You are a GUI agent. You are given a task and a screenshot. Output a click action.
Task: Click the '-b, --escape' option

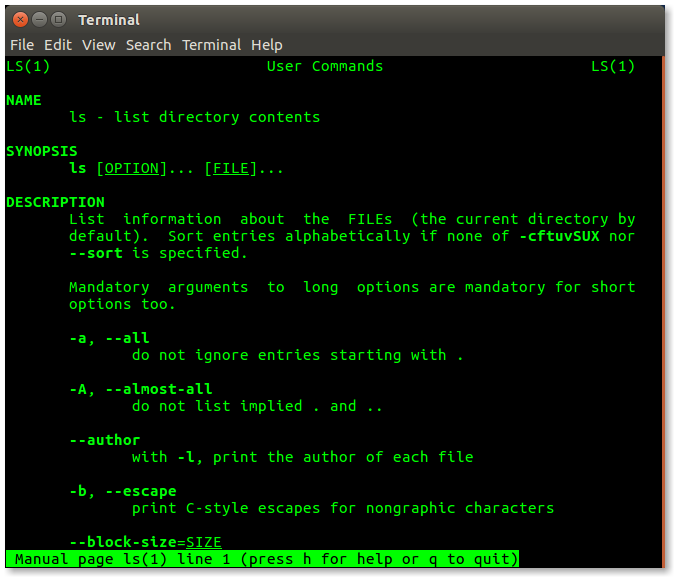(x=123, y=491)
